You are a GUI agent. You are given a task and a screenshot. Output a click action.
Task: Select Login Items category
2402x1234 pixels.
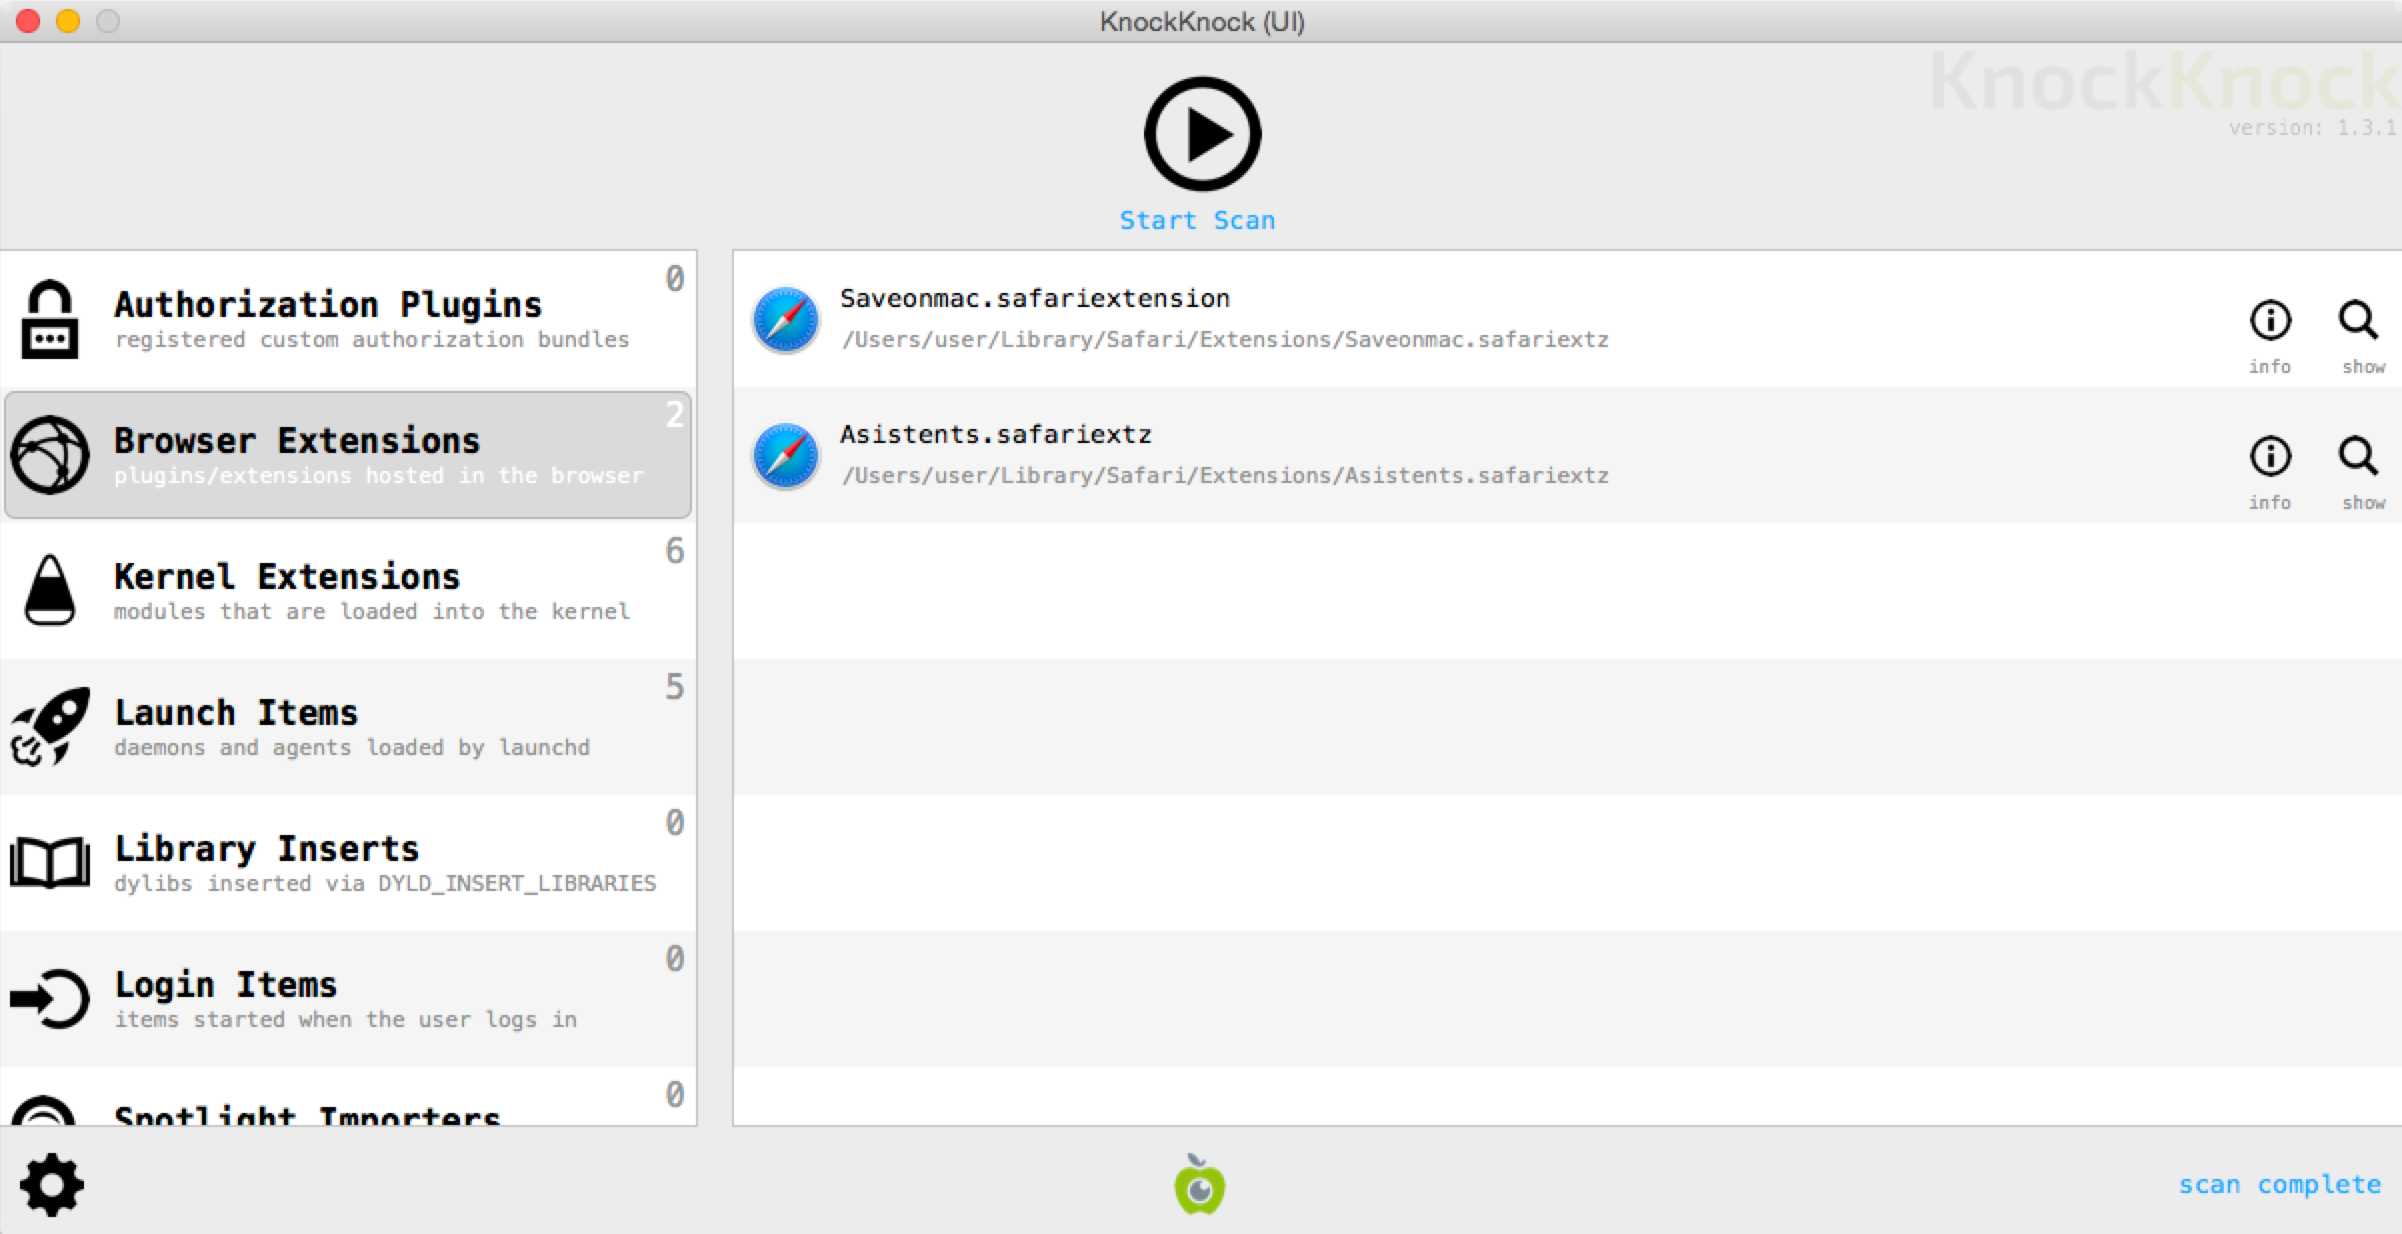click(348, 999)
